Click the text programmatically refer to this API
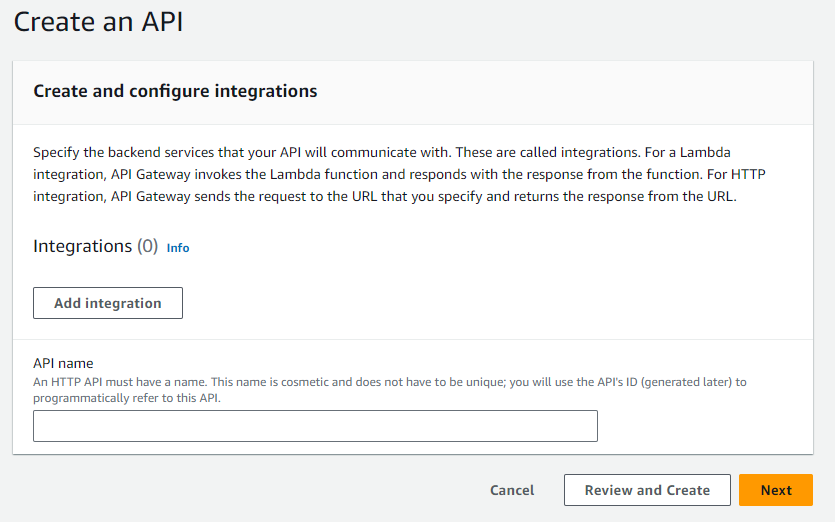Screen dimensions: 835x522 pyautogui.click(x=127, y=398)
